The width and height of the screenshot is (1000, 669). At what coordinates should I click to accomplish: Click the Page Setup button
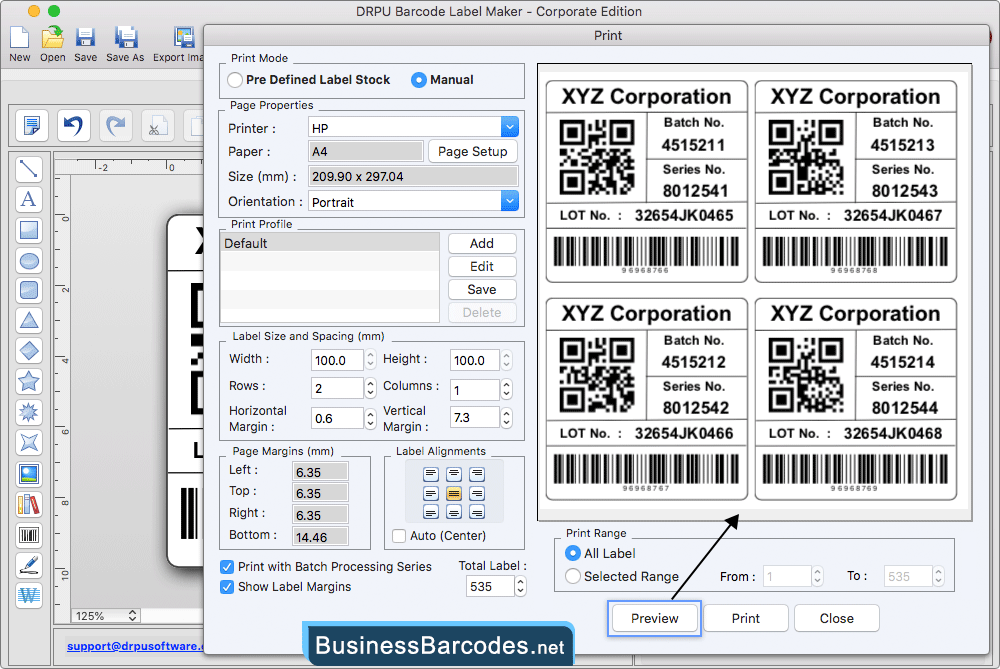coord(473,151)
